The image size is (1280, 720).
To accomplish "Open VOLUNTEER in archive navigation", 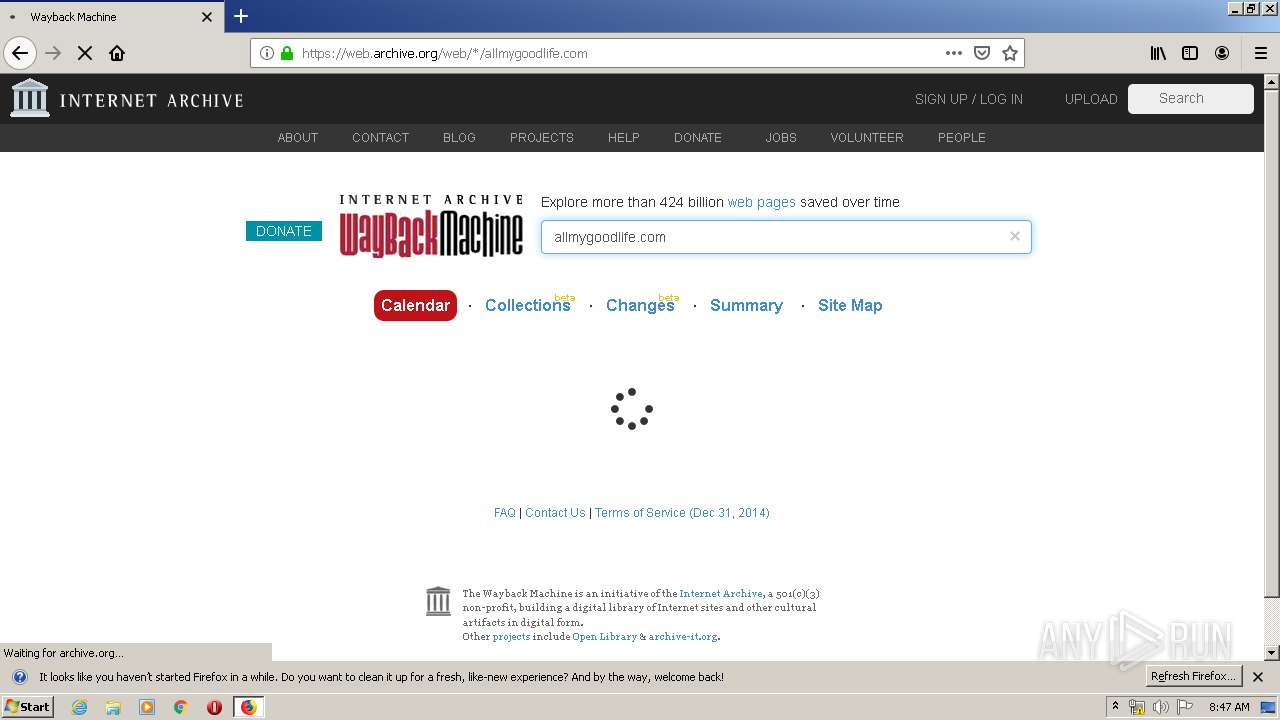I will click(x=867, y=138).
